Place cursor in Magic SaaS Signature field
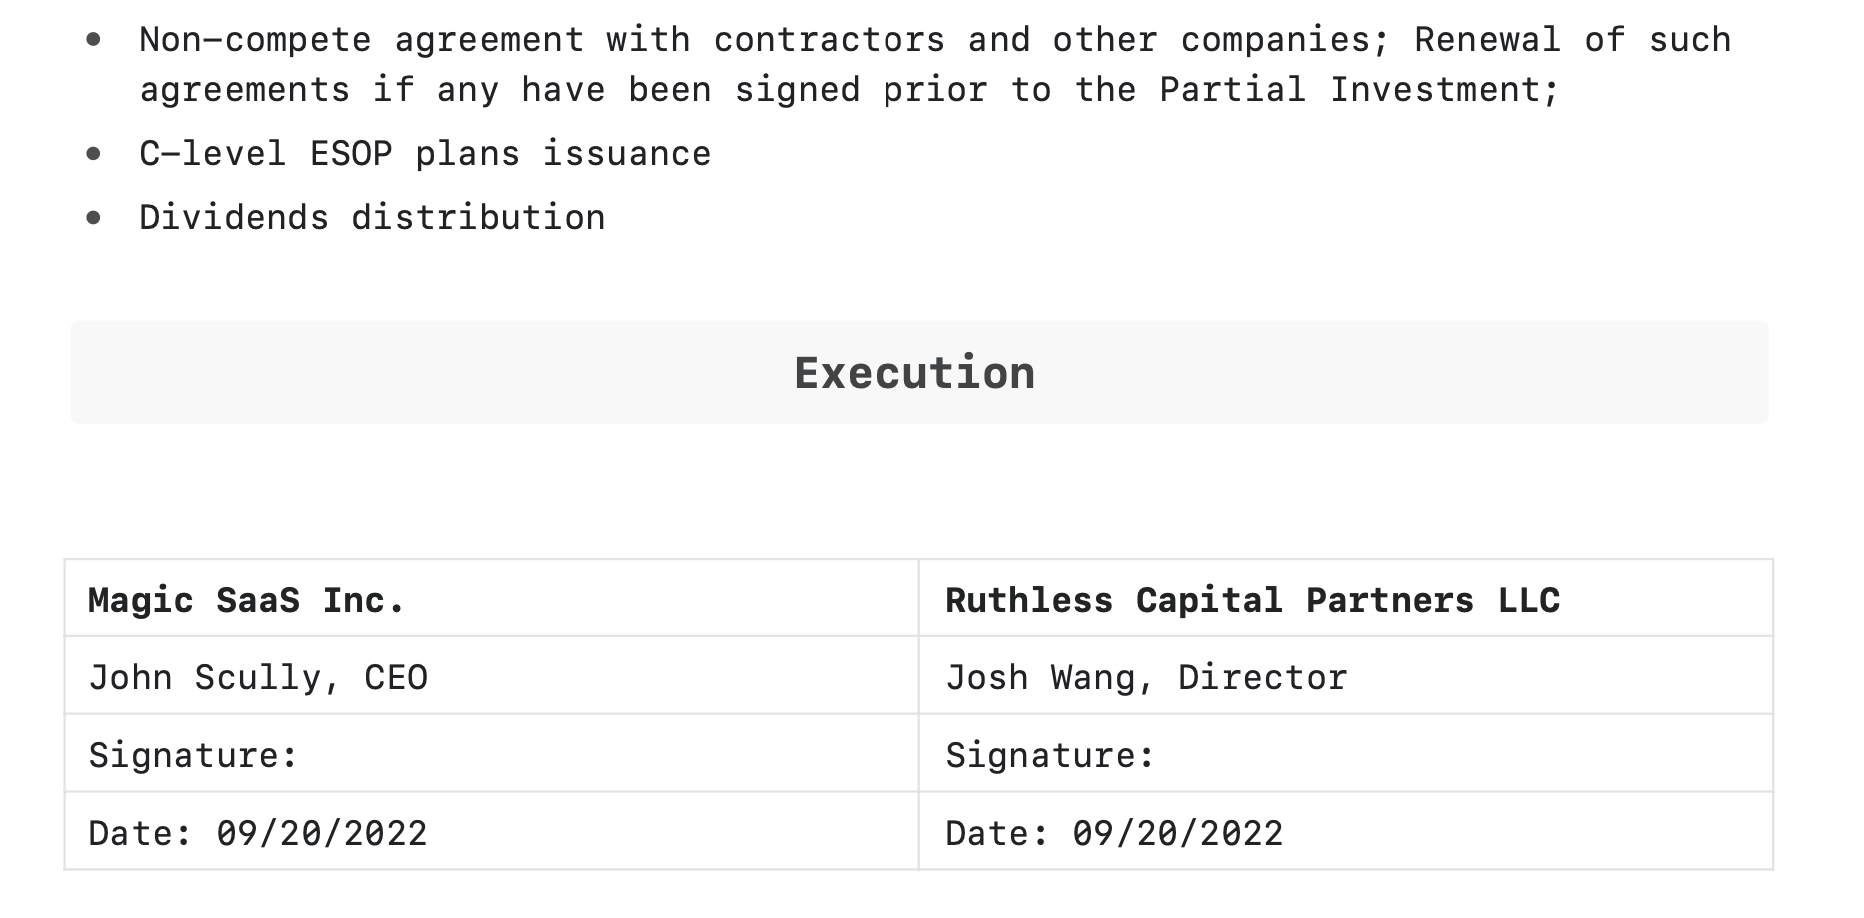This screenshot has width=1864, height=918. tap(491, 754)
